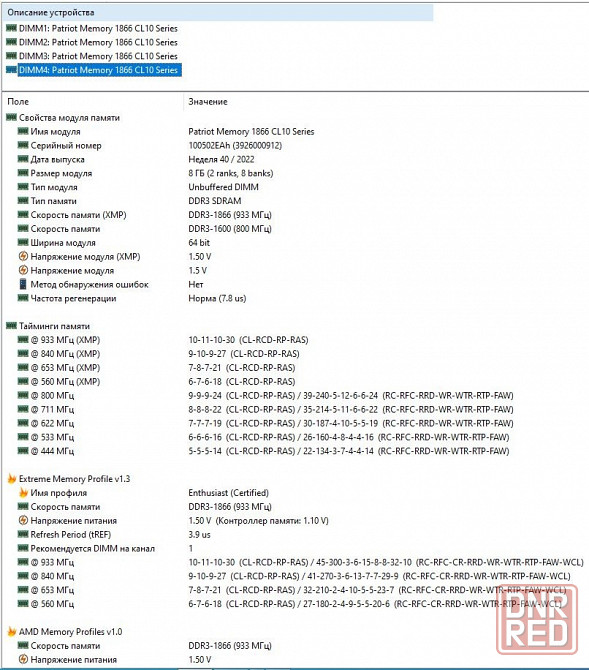Click the icon beside Метод обнаружения ошибок

click(x=23, y=284)
